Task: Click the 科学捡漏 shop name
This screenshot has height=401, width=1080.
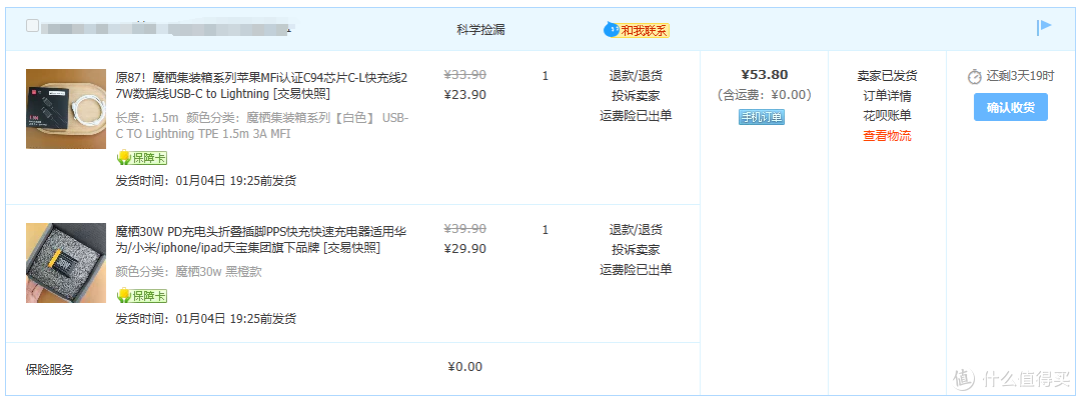Action: 481,30
